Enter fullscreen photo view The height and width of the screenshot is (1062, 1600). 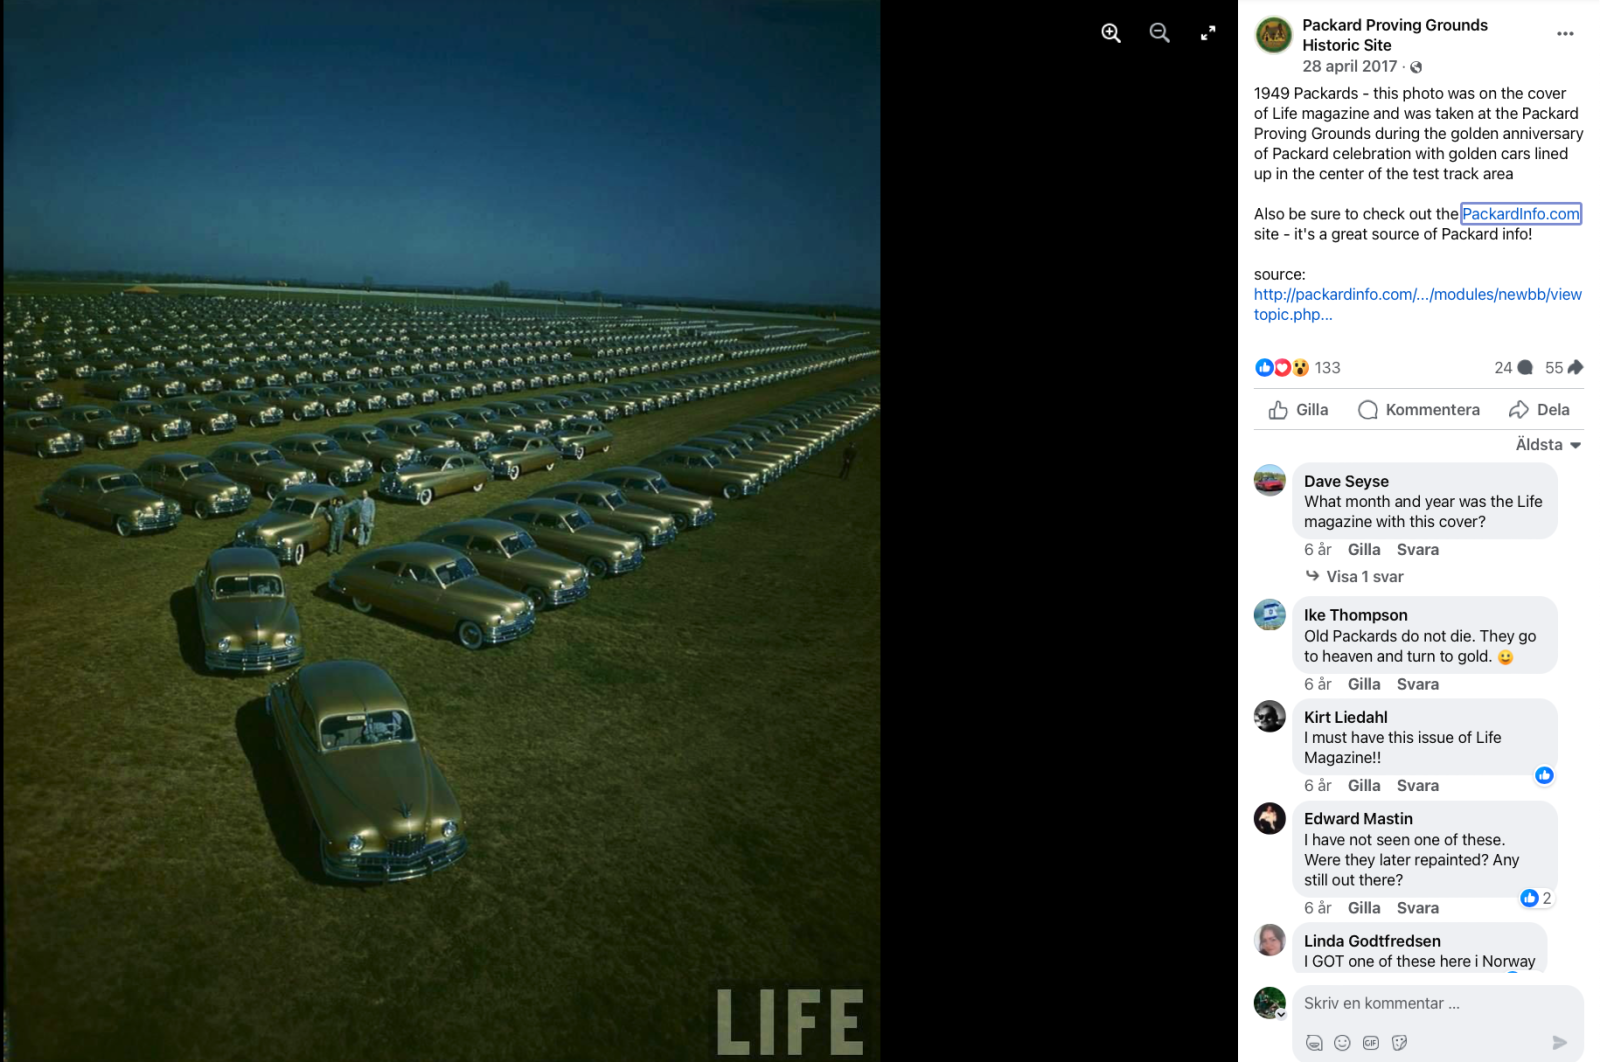coord(1208,33)
